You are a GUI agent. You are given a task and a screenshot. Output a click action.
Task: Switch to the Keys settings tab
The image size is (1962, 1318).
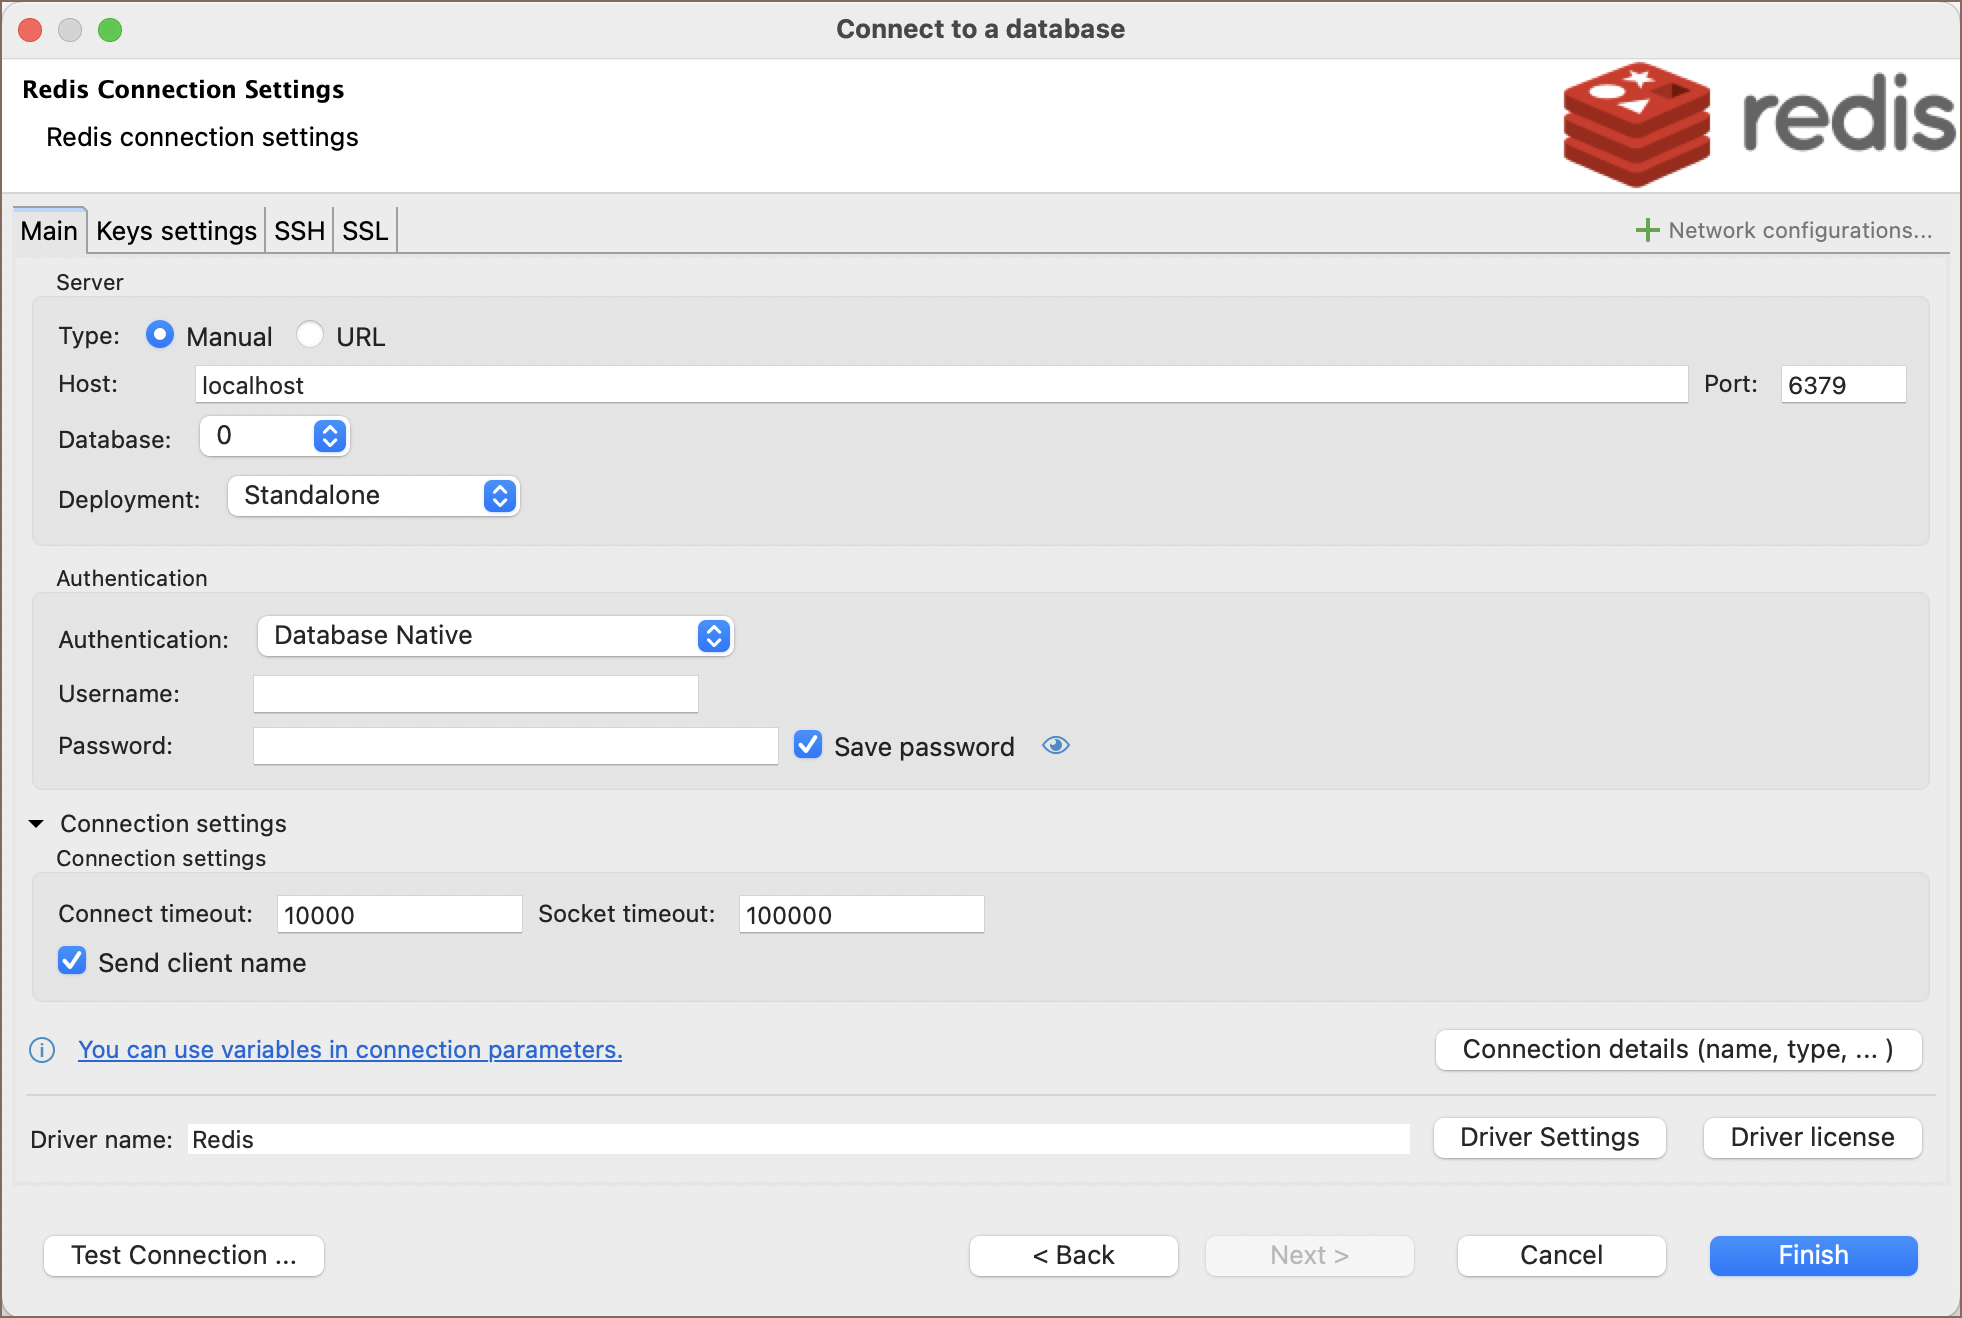pos(176,231)
